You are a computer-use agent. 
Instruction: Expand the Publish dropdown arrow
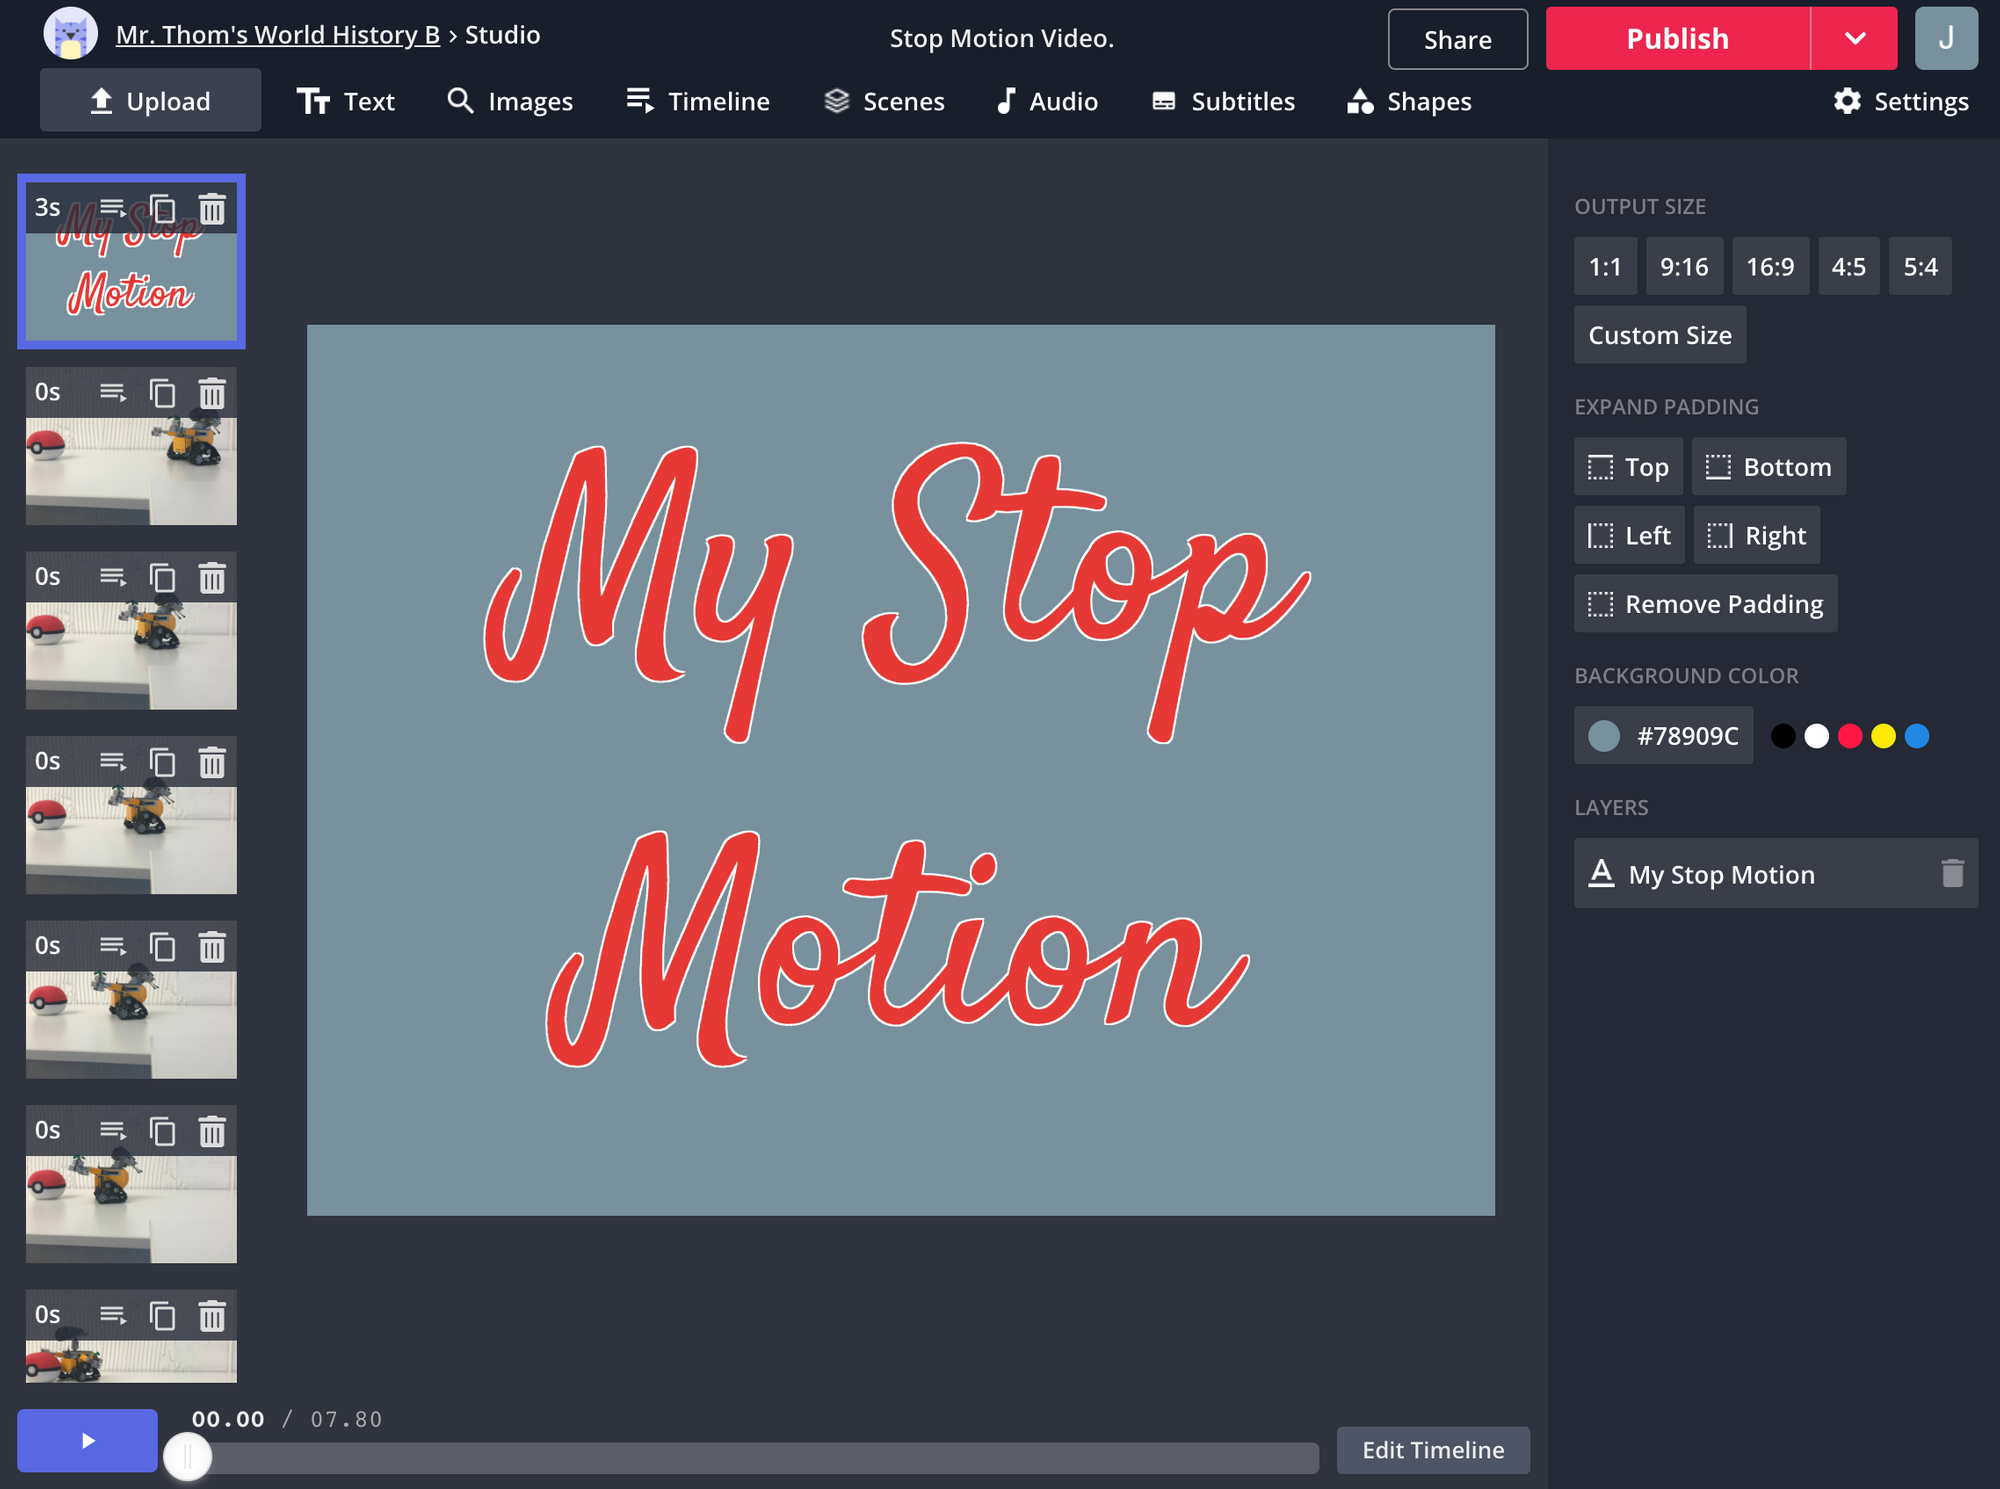tap(1854, 38)
